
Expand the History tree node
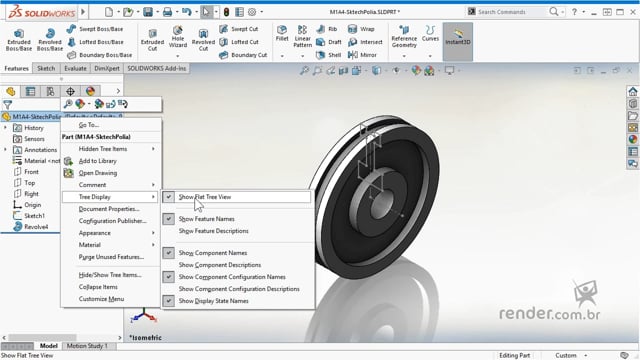[x=6, y=128]
